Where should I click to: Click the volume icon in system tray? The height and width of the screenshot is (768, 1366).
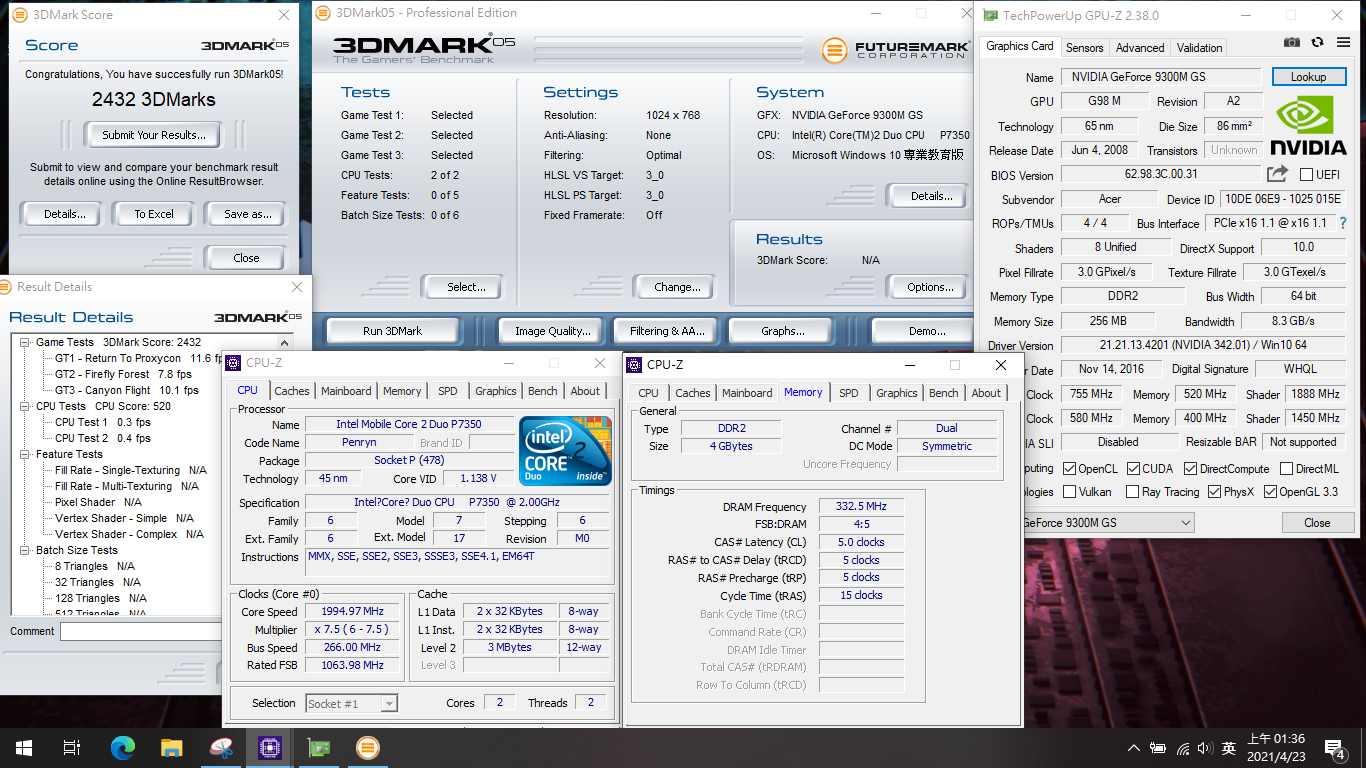click(1207, 748)
